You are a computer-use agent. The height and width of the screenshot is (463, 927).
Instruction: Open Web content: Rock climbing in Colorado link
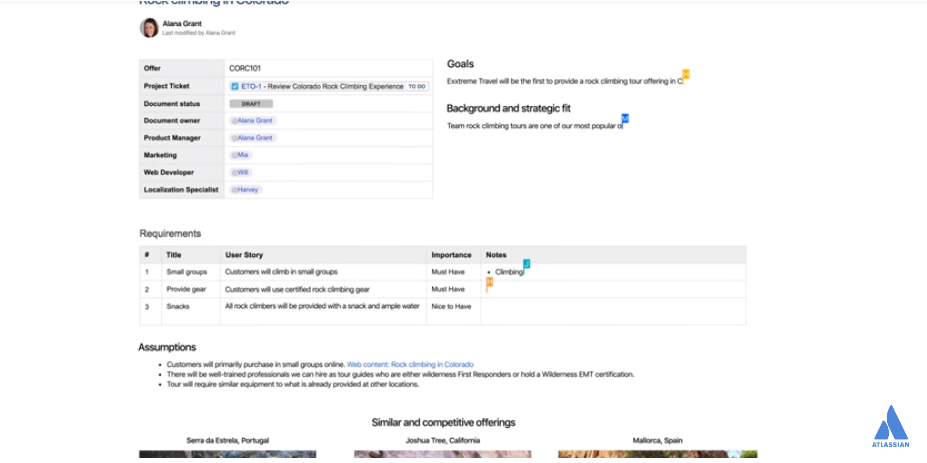[410, 365]
